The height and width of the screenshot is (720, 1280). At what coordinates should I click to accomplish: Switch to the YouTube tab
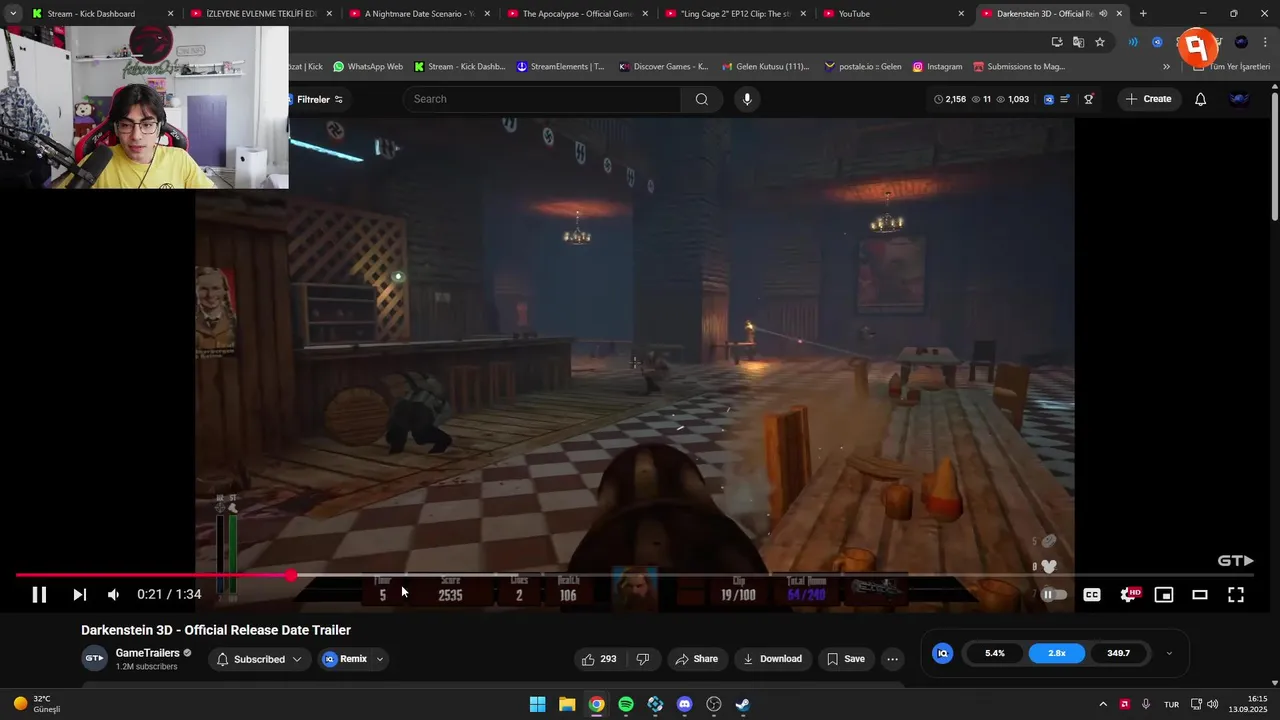coord(892,14)
